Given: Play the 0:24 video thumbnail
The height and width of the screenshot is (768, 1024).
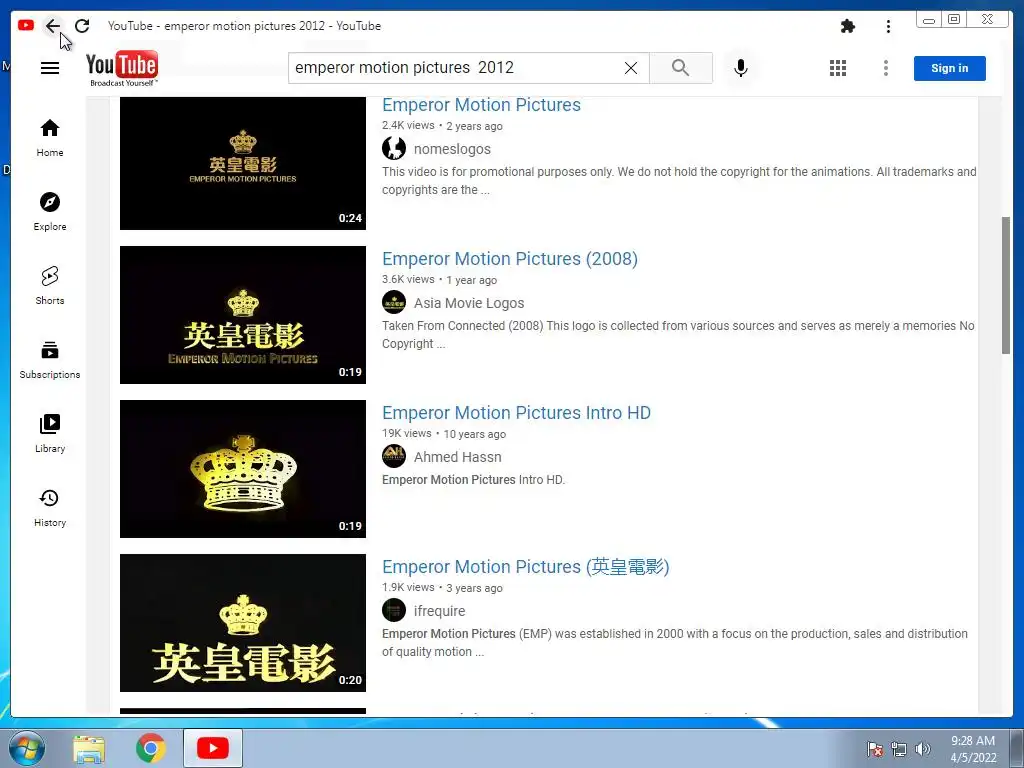Looking at the screenshot, I should 243,163.
